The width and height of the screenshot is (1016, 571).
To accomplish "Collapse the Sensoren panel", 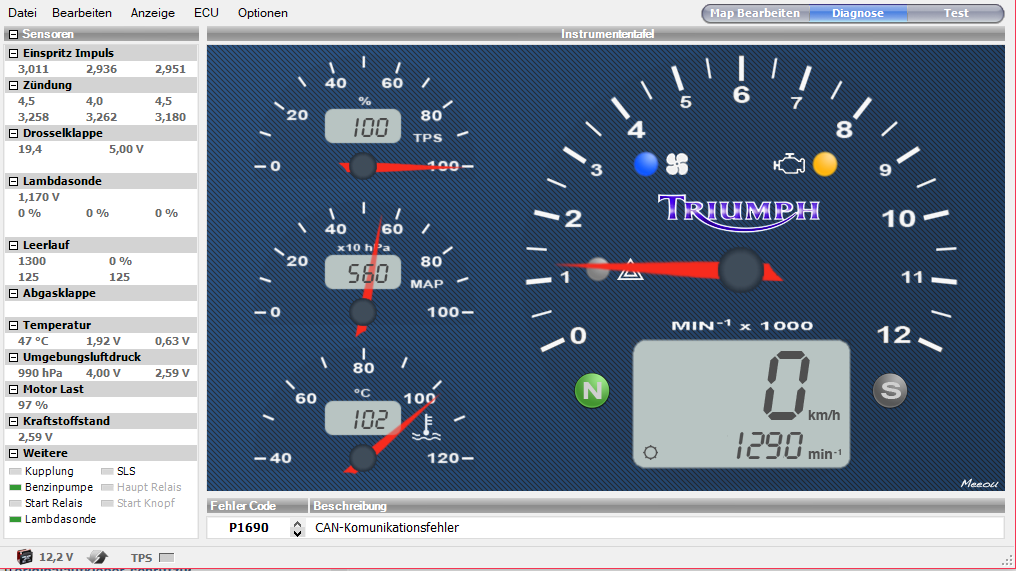I will [13, 34].
